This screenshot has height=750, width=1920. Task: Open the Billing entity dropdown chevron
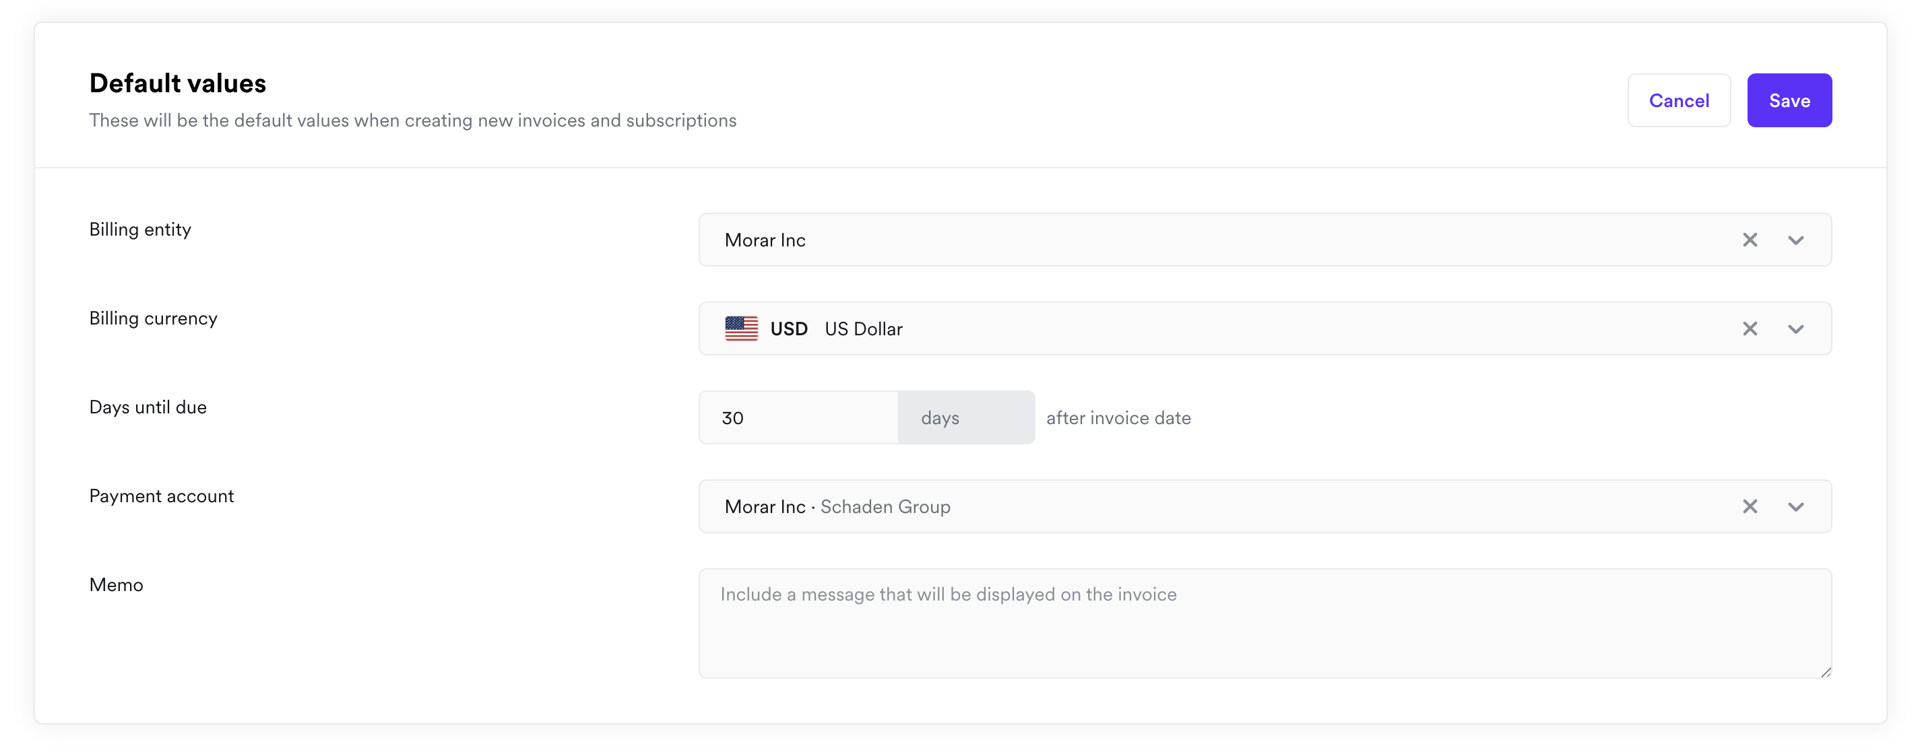[x=1795, y=240]
